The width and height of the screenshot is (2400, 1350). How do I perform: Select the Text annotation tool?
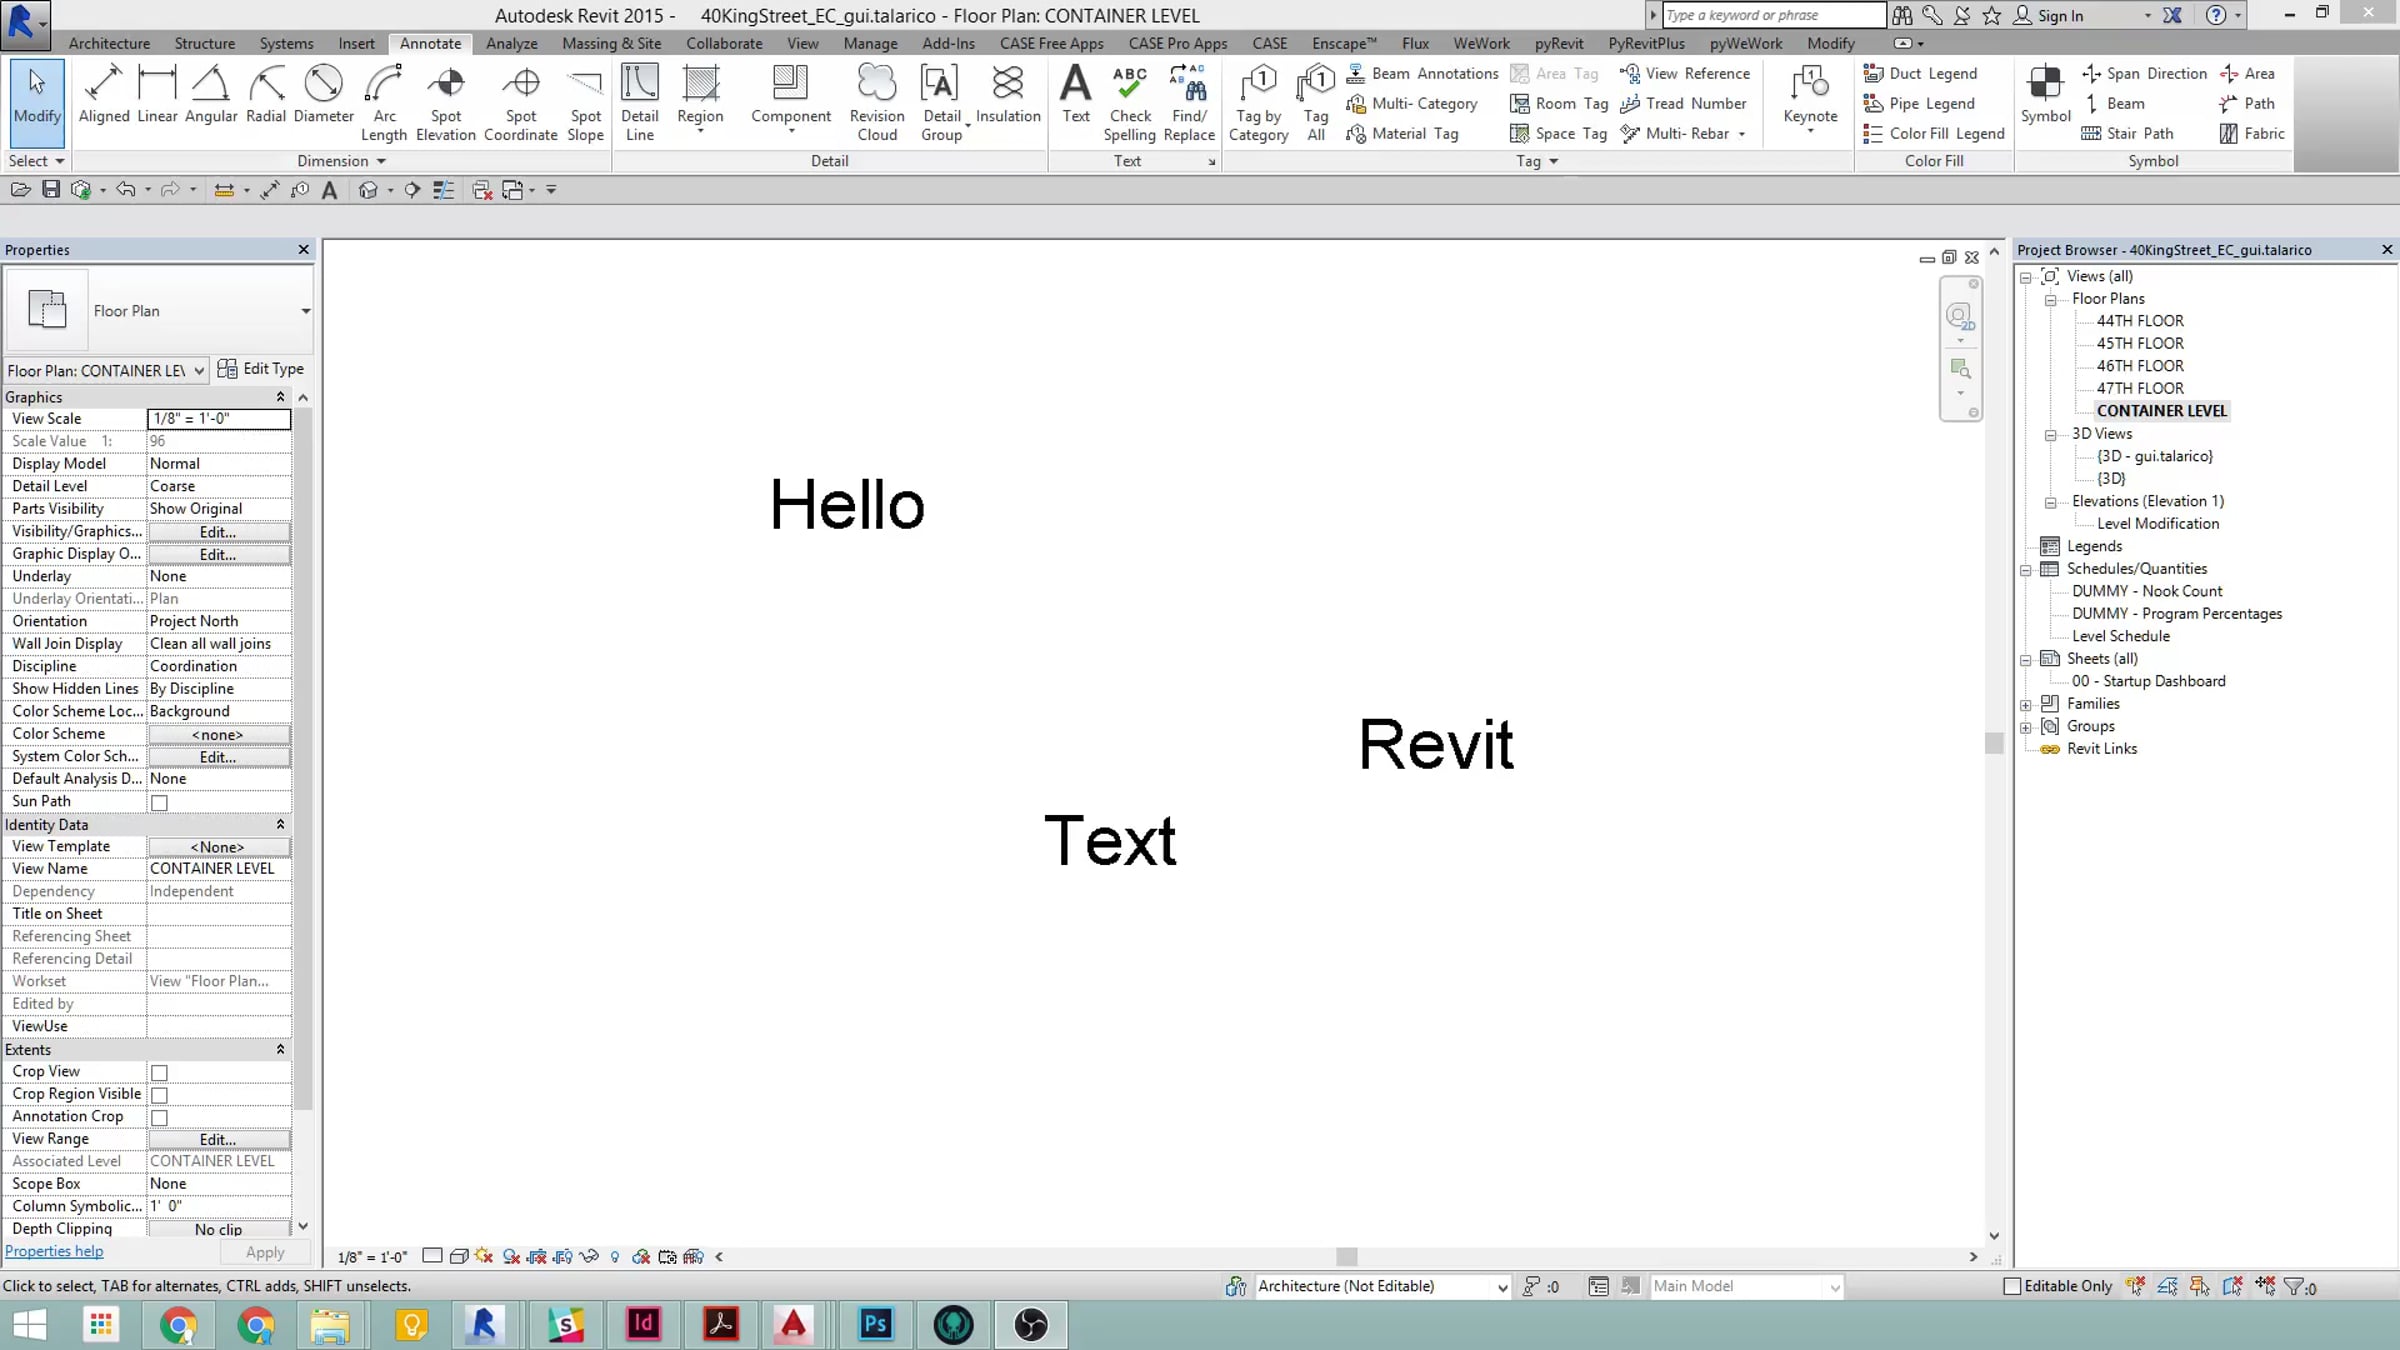[x=1076, y=95]
